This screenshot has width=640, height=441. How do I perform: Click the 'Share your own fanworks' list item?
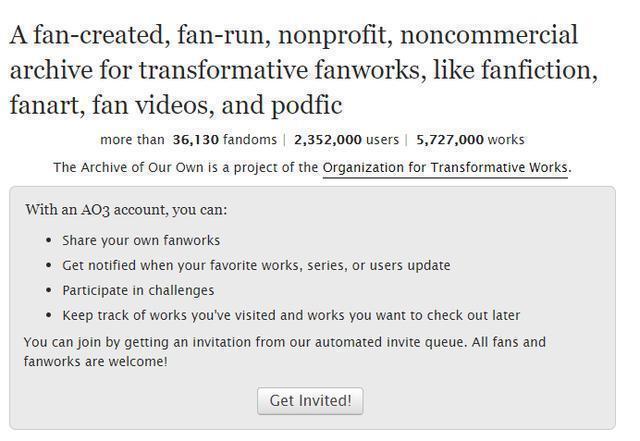[141, 240]
